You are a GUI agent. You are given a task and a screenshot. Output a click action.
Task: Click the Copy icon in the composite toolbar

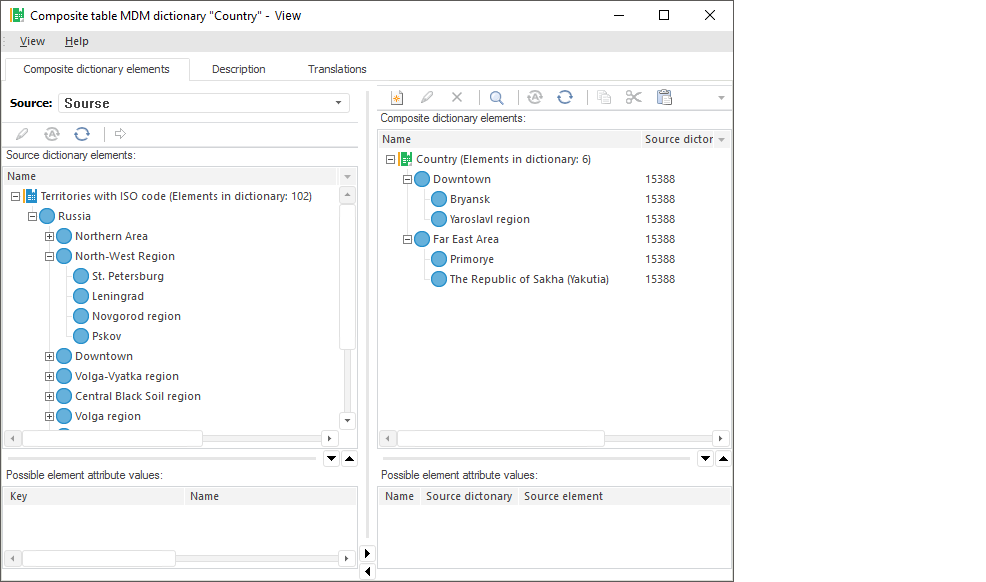point(604,97)
